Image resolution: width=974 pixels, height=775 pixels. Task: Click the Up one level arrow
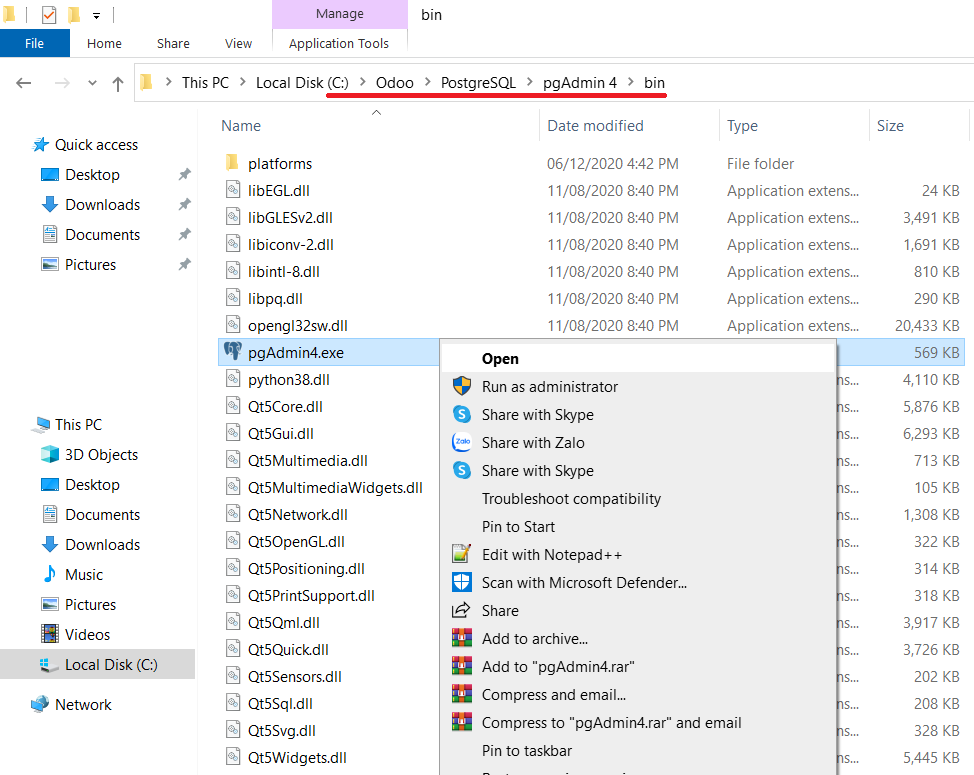pos(118,83)
